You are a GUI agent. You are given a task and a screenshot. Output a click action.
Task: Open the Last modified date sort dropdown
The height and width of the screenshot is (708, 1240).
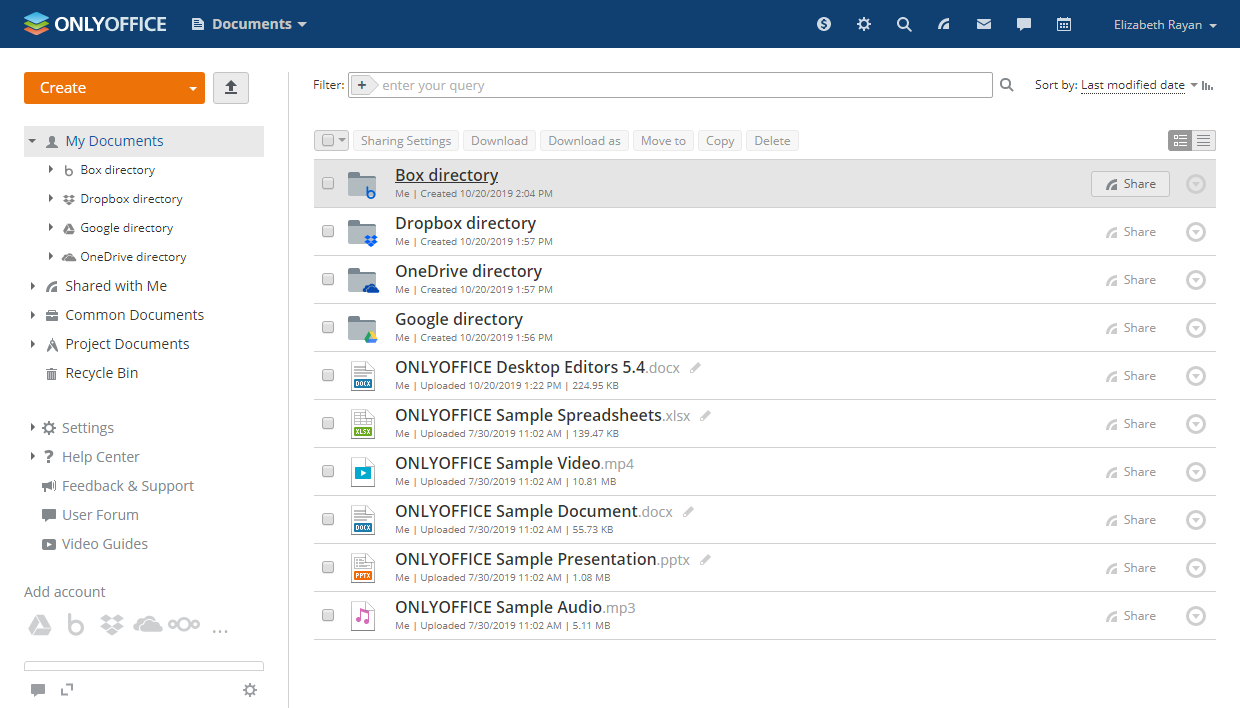point(1139,85)
